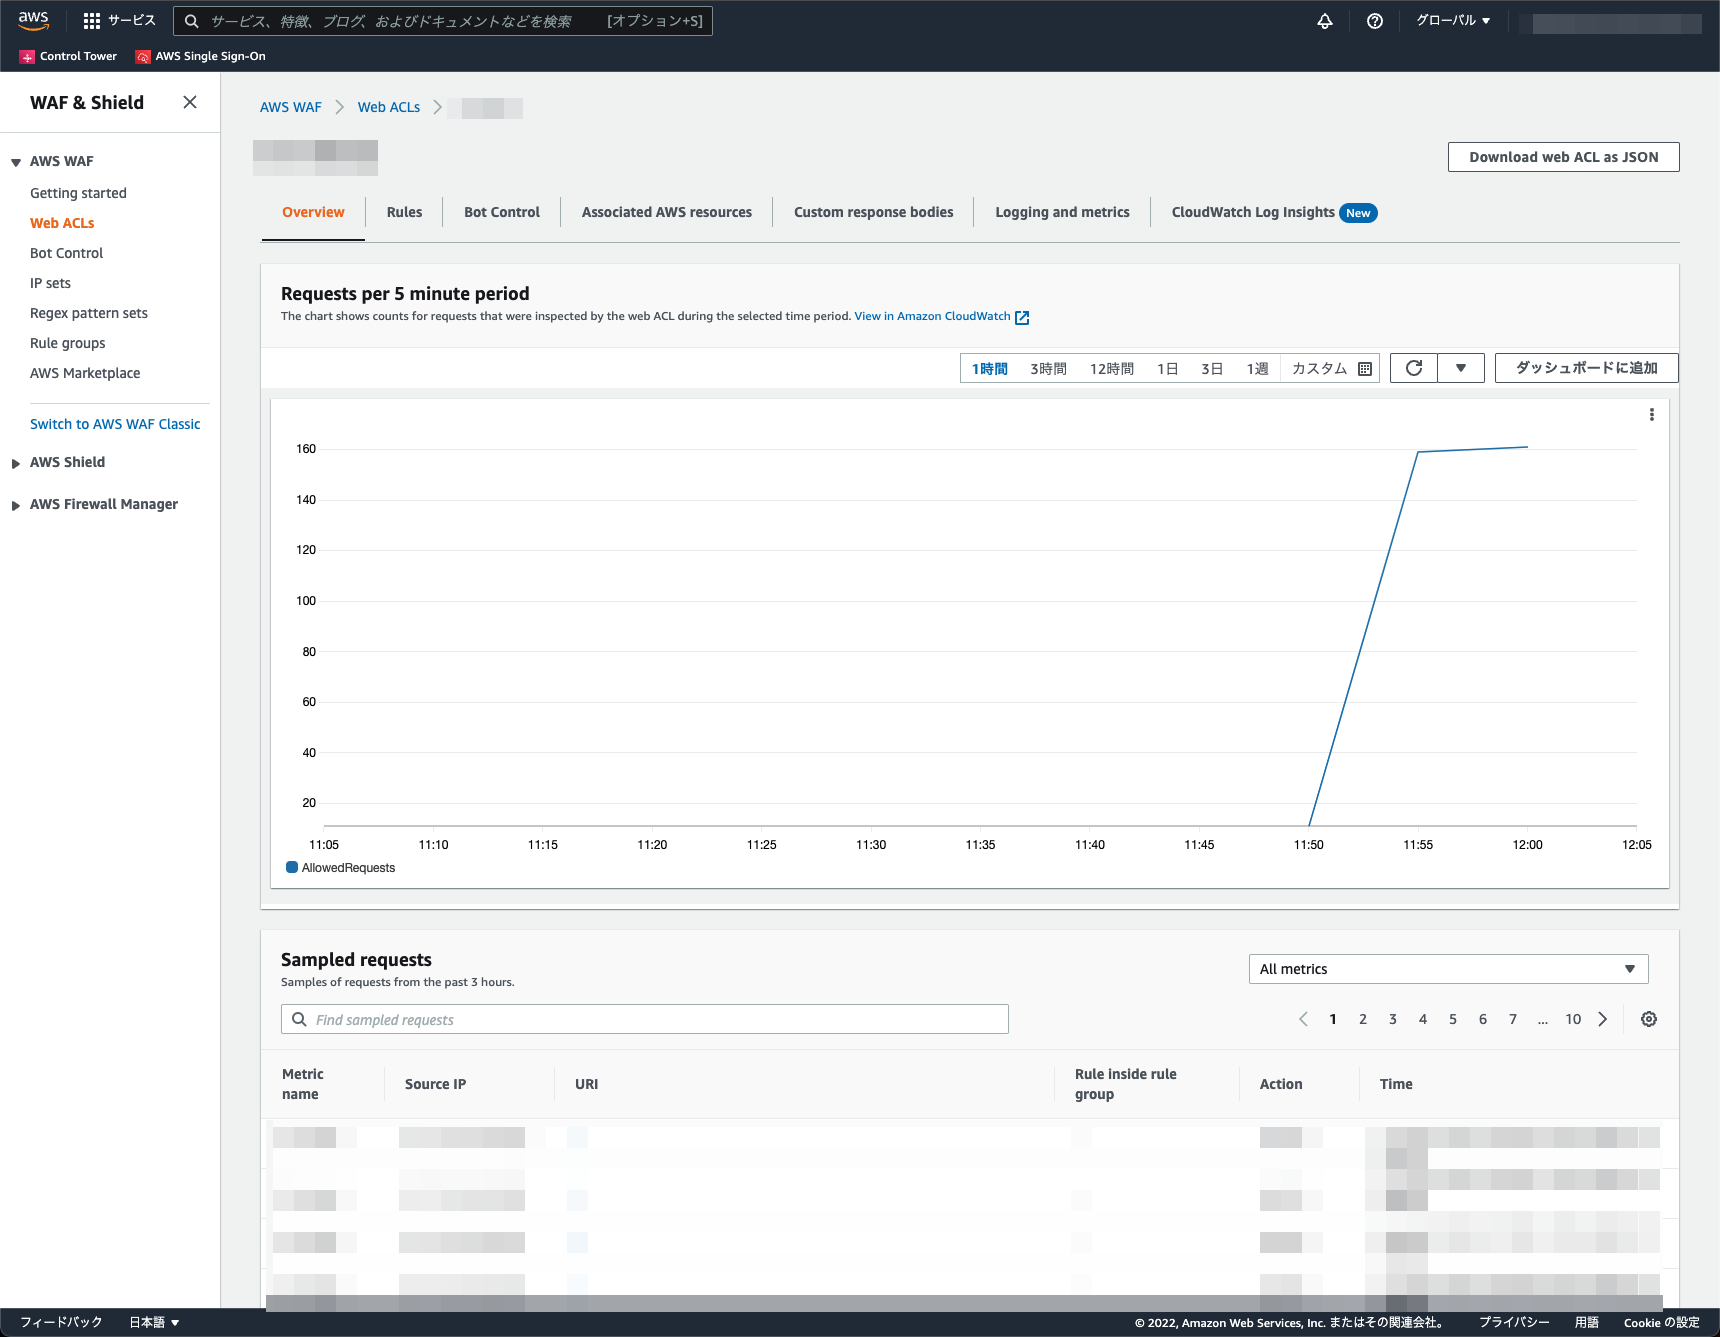Select the 1週 time range

(1257, 369)
